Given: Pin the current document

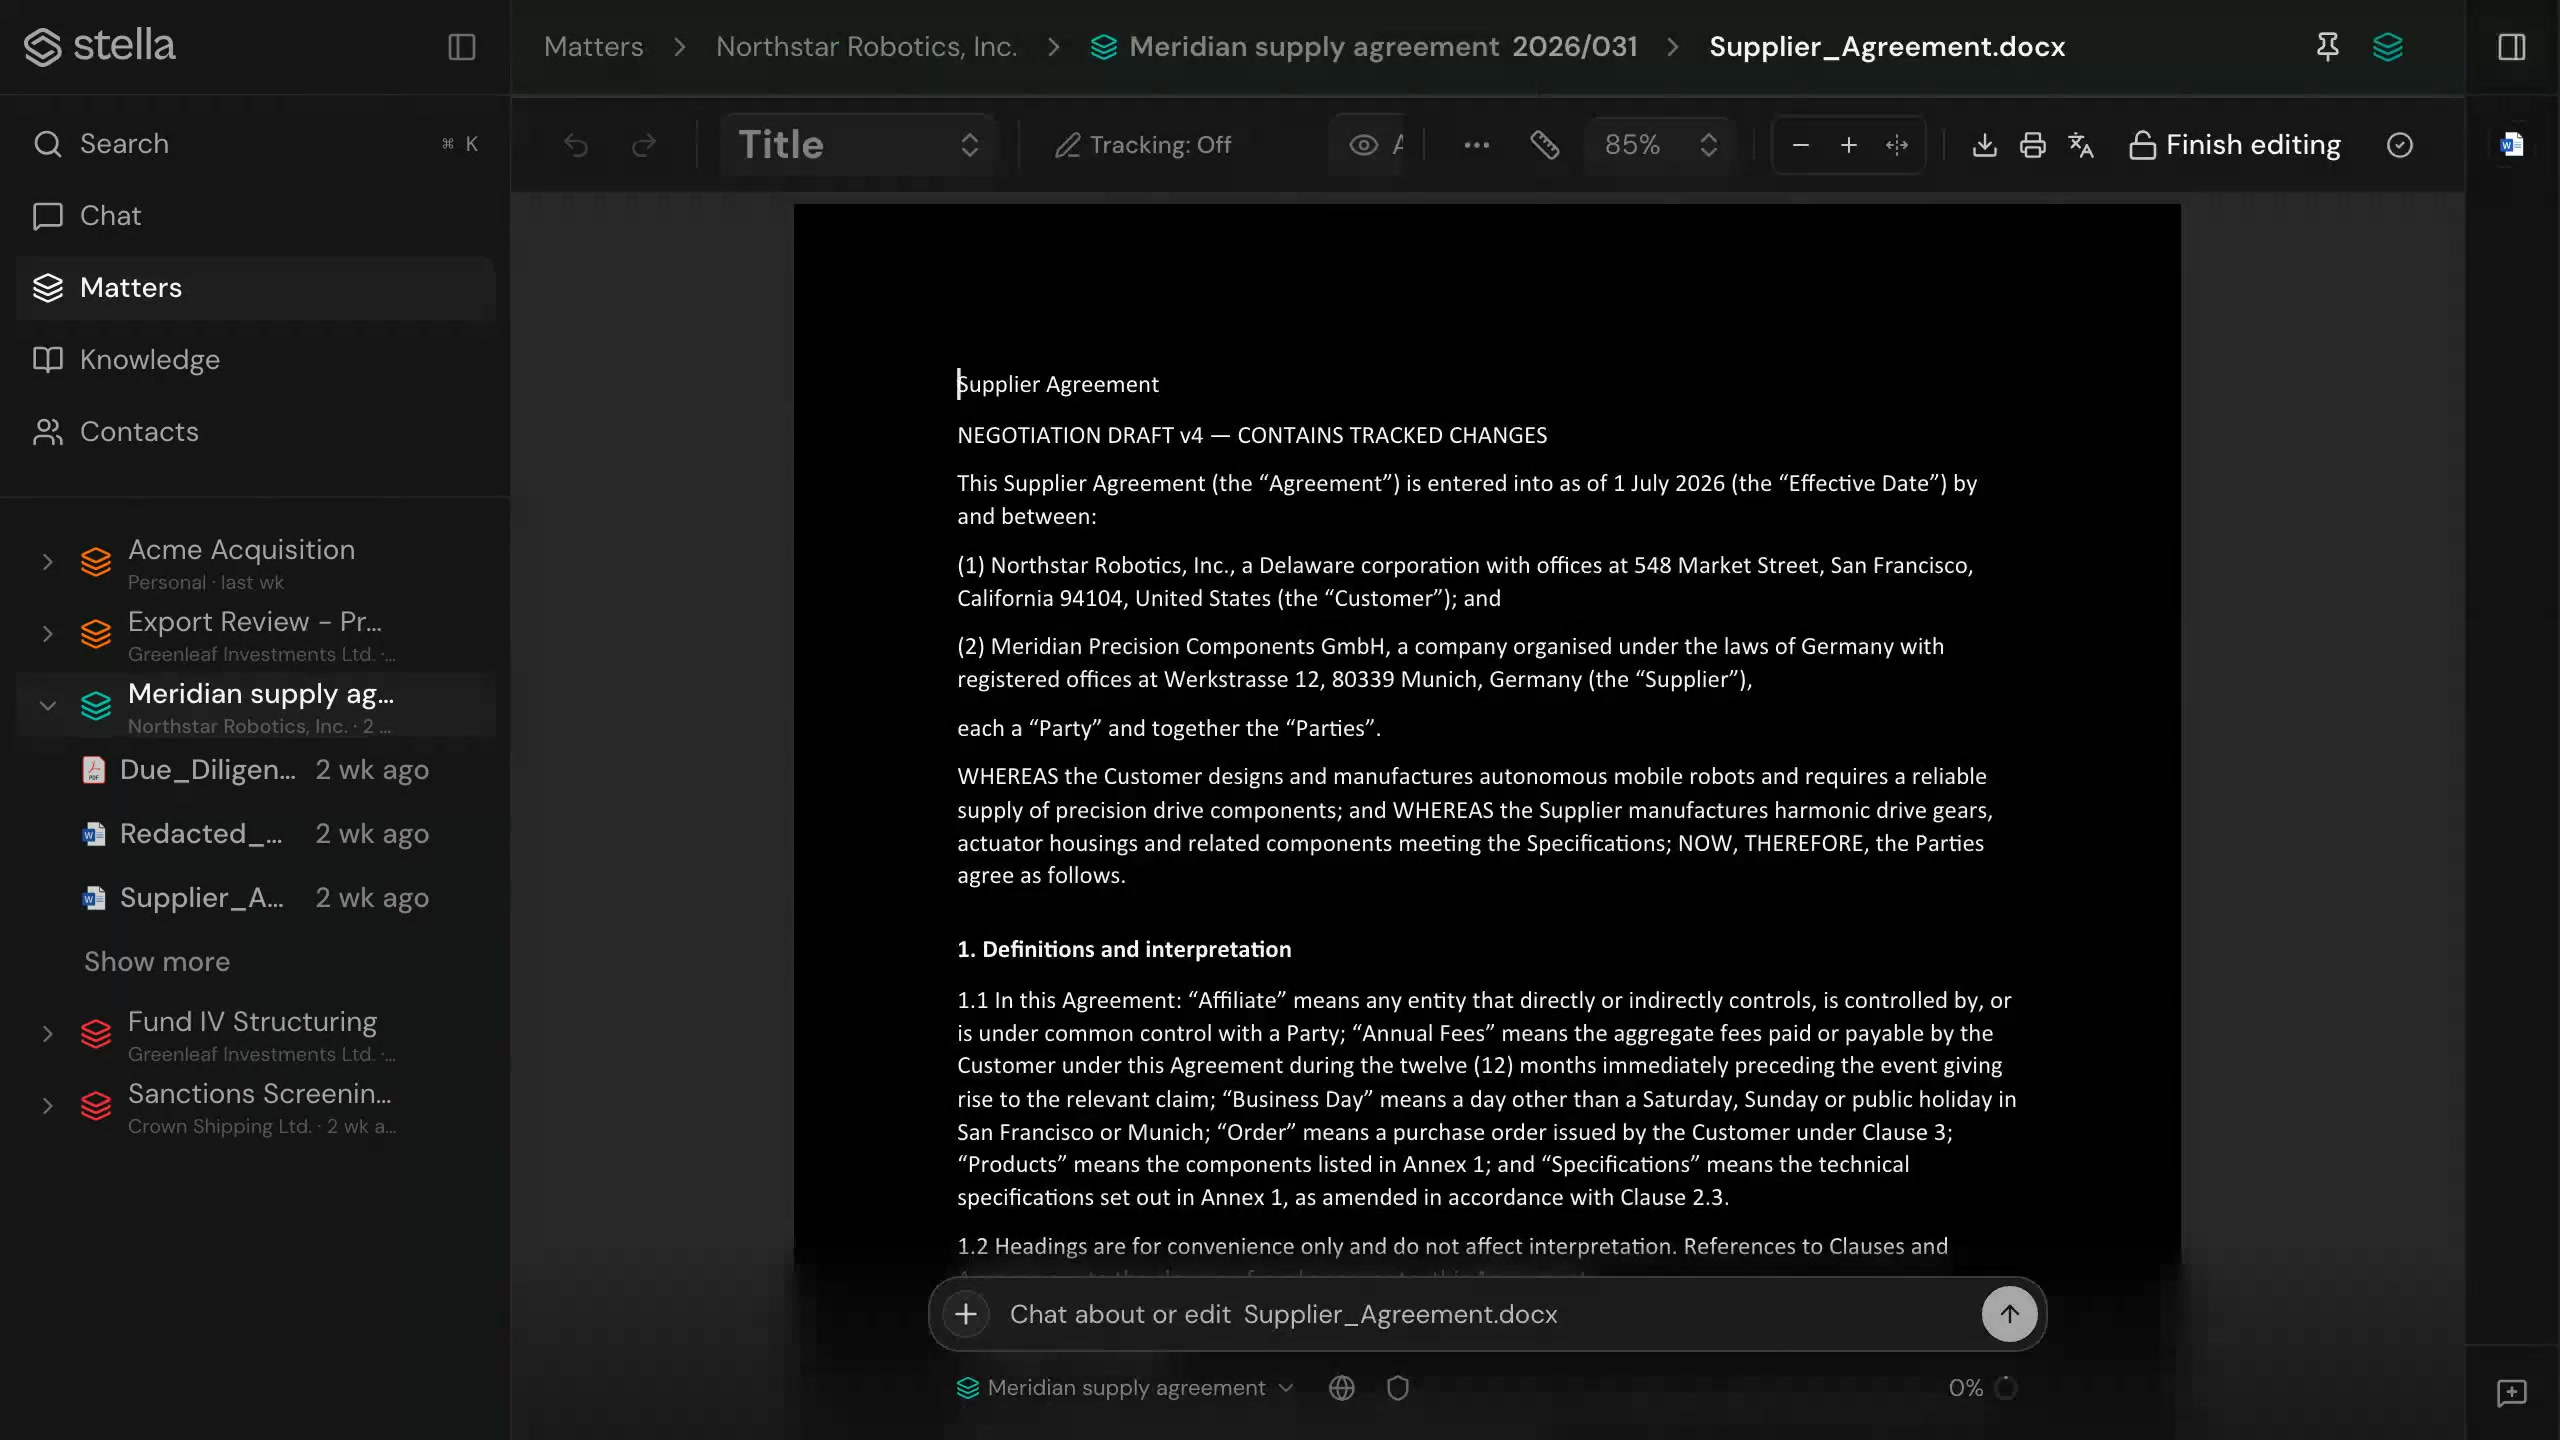Looking at the screenshot, I should point(2327,47).
